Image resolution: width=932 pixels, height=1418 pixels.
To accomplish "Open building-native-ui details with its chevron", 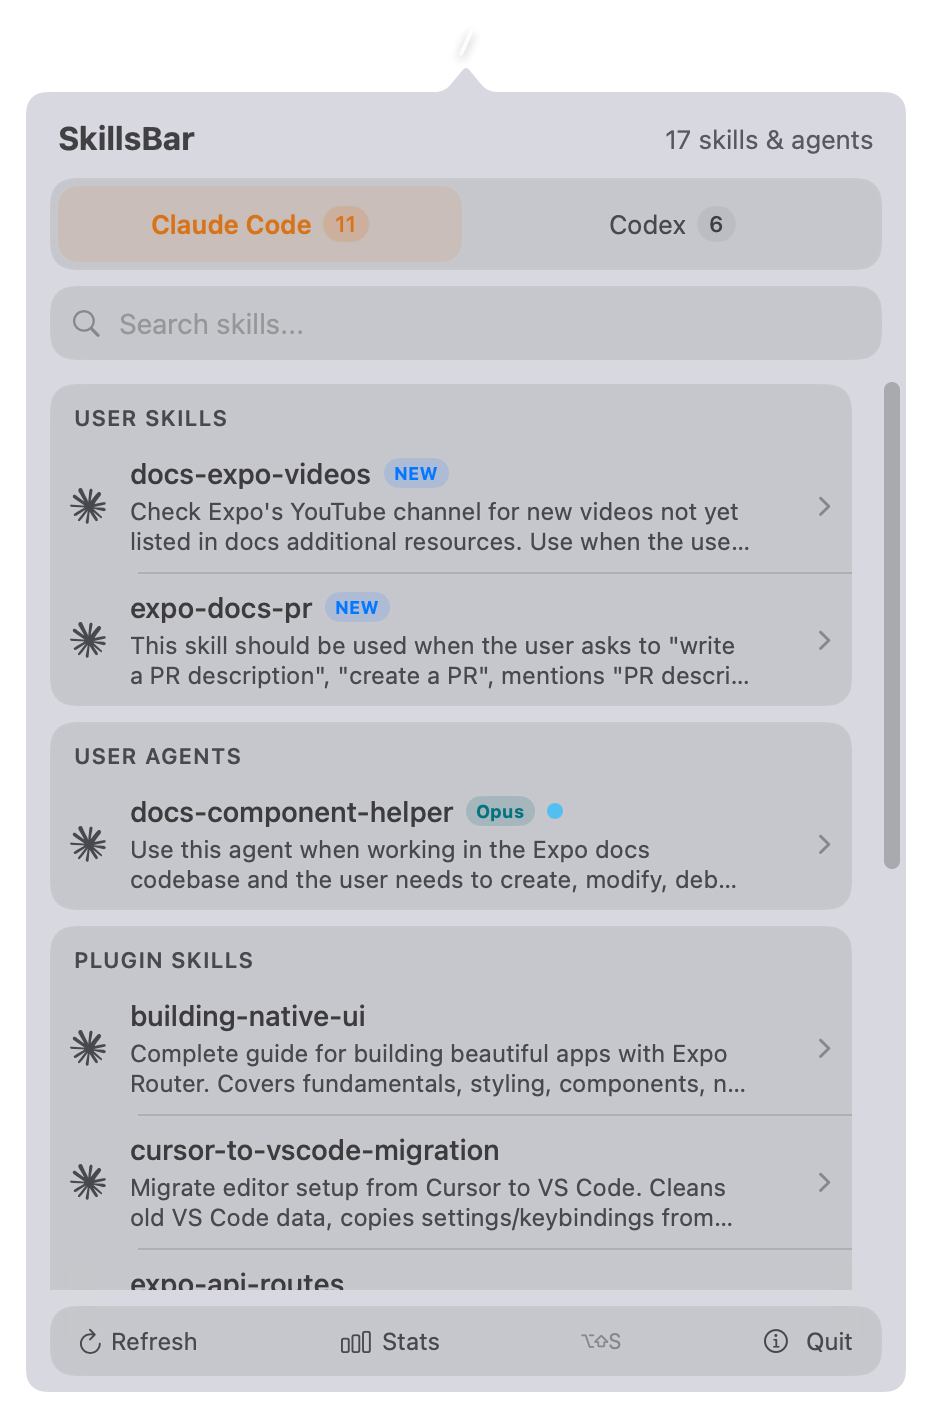I will tap(824, 1049).
